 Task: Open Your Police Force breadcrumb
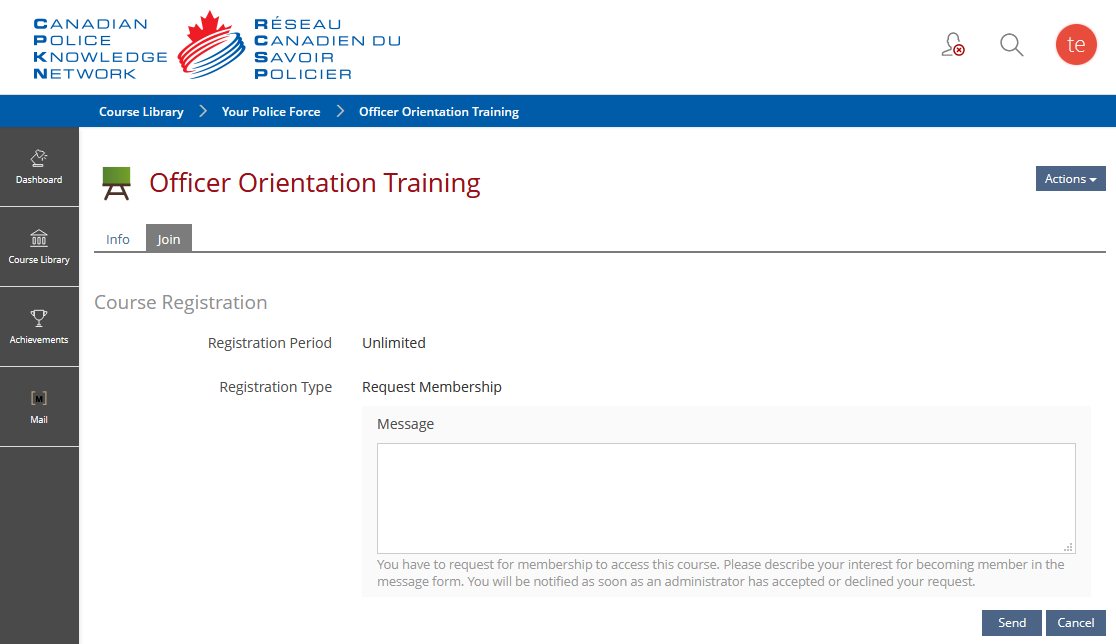click(x=270, y=112)
